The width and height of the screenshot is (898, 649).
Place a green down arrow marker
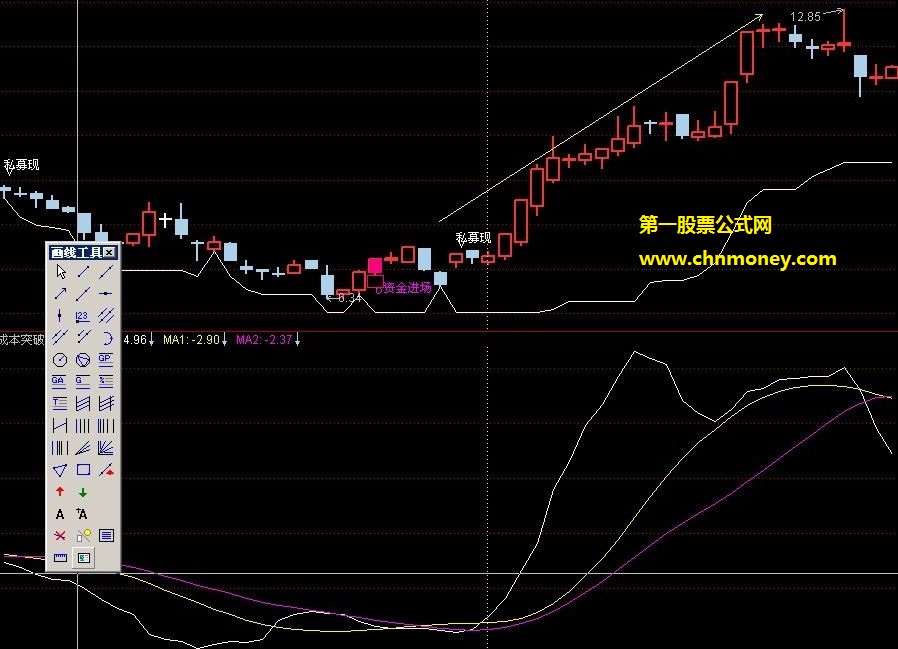[83, 492]
